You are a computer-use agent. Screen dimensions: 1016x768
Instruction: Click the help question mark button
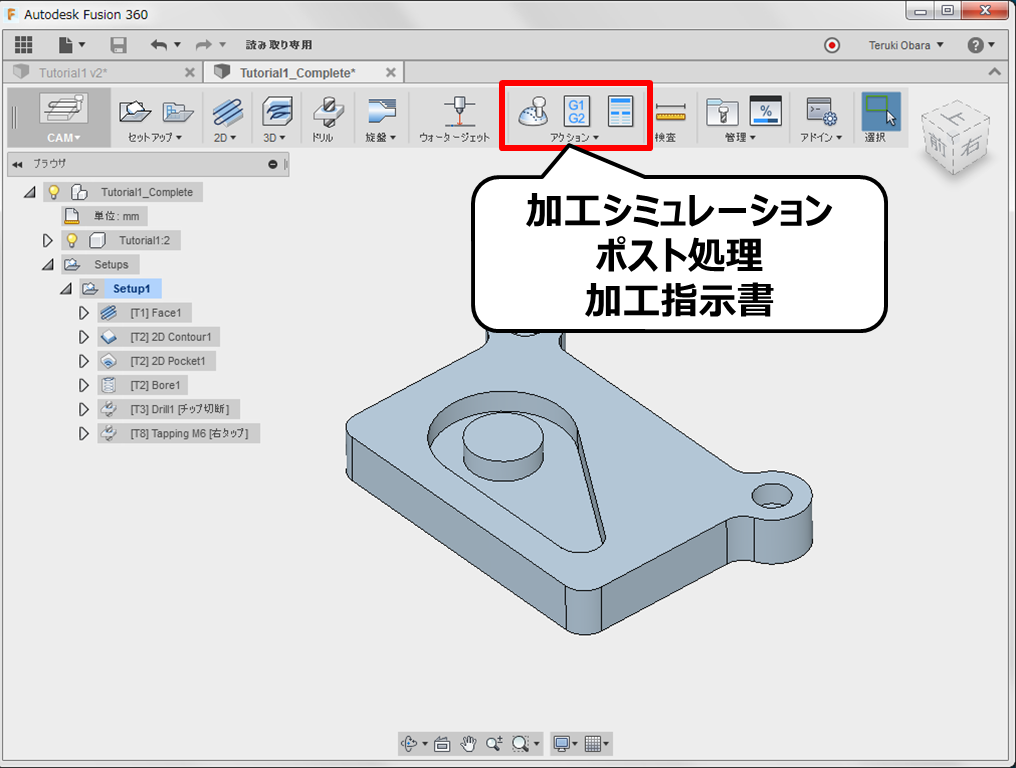(976, 45)
